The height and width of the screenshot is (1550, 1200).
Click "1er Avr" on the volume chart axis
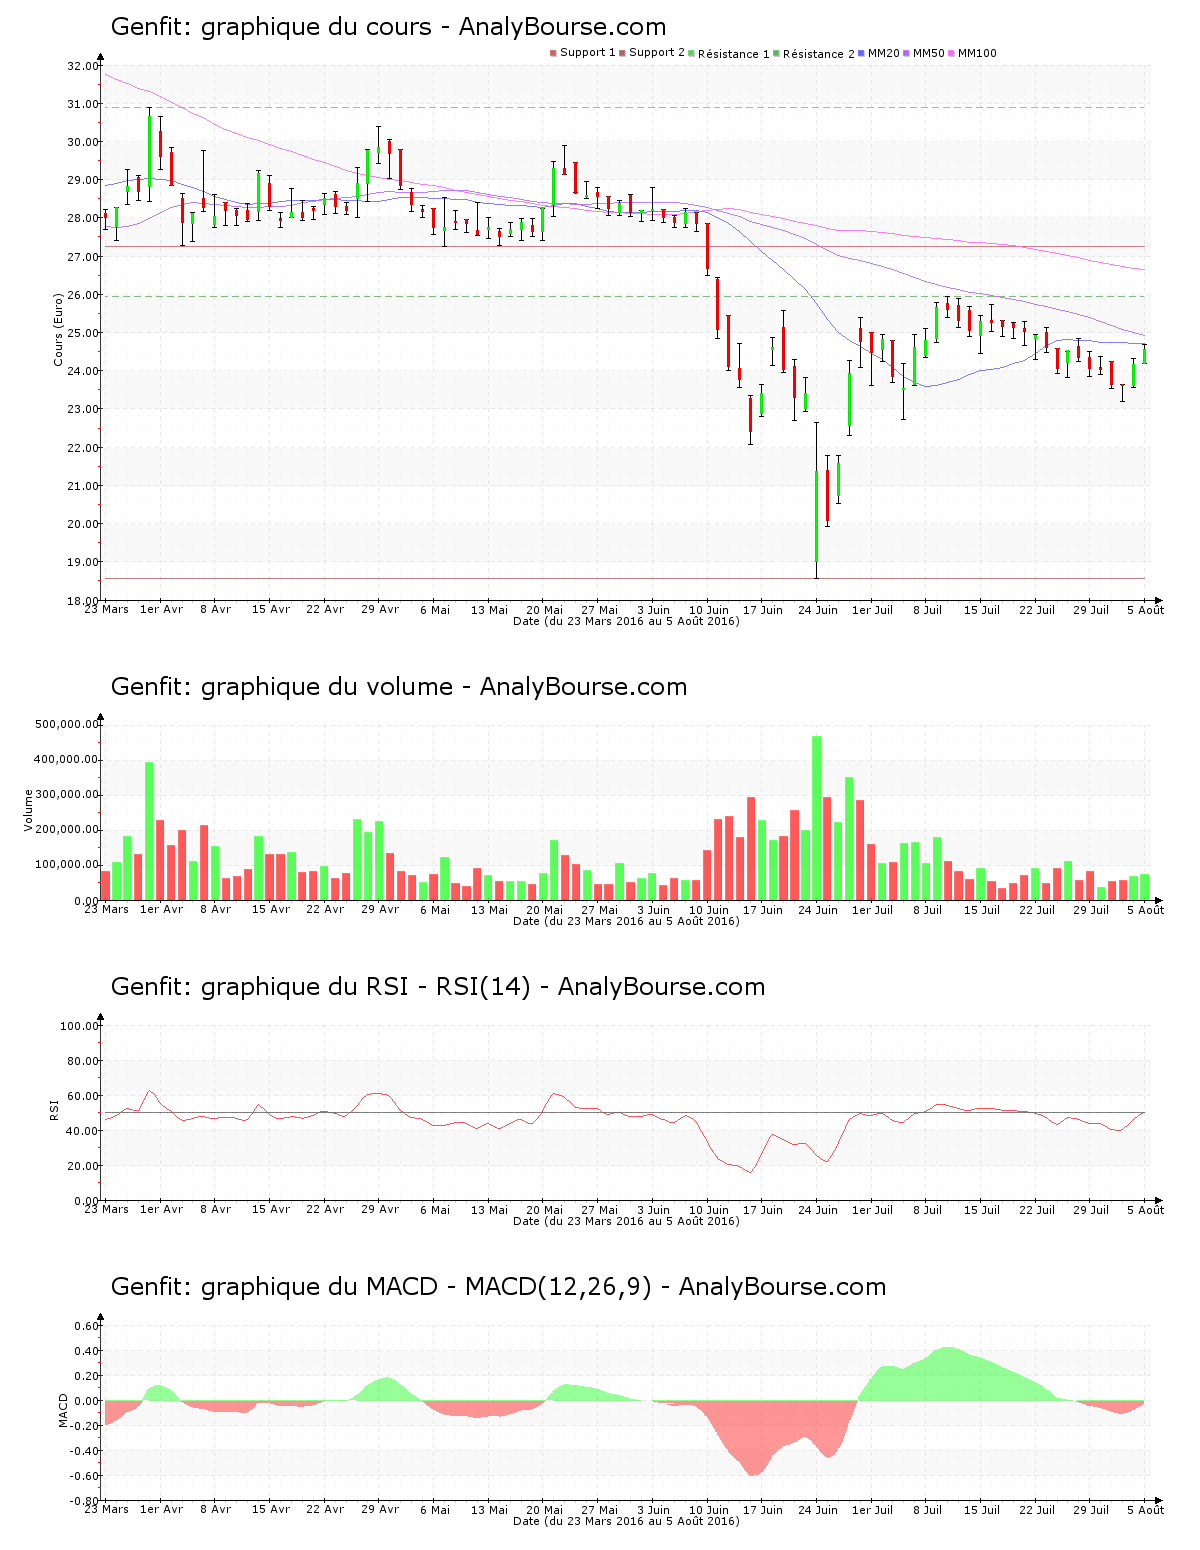point(162,910)
